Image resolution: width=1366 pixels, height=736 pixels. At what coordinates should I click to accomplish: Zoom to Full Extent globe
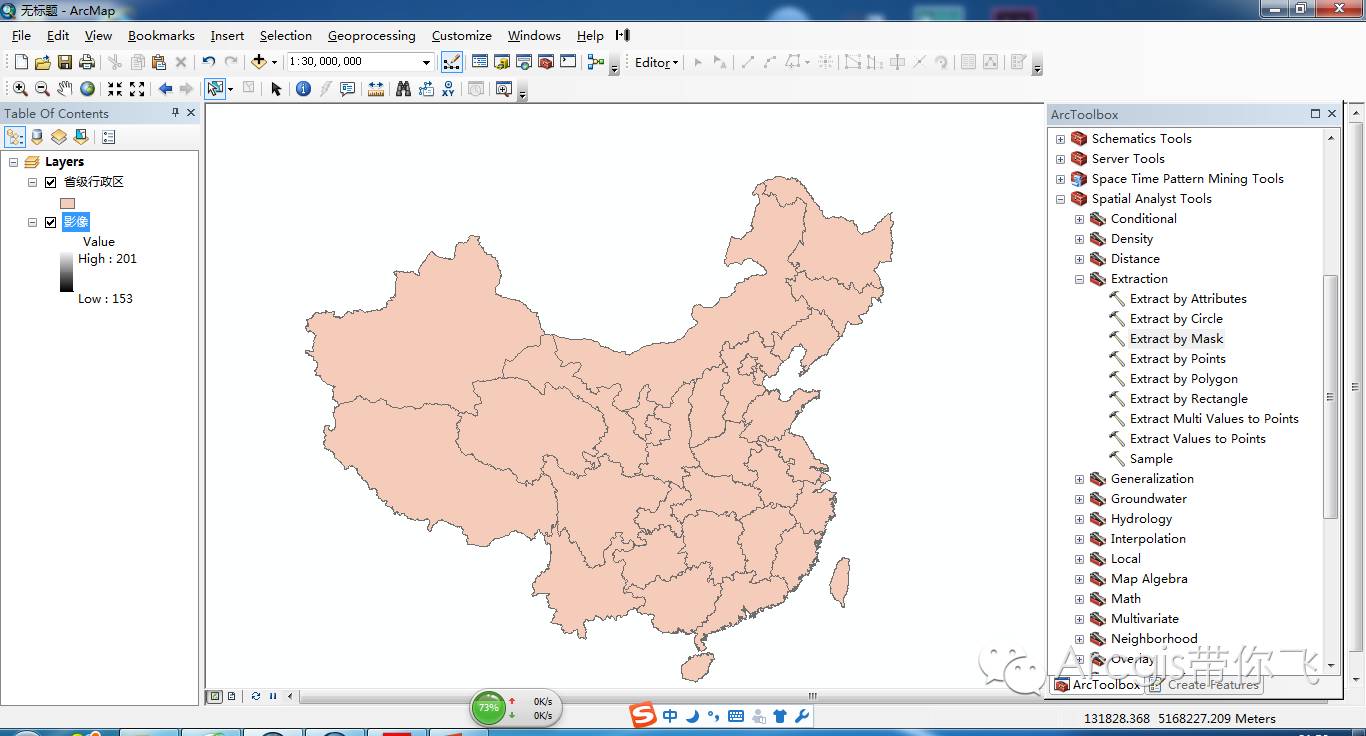[87, 89]
